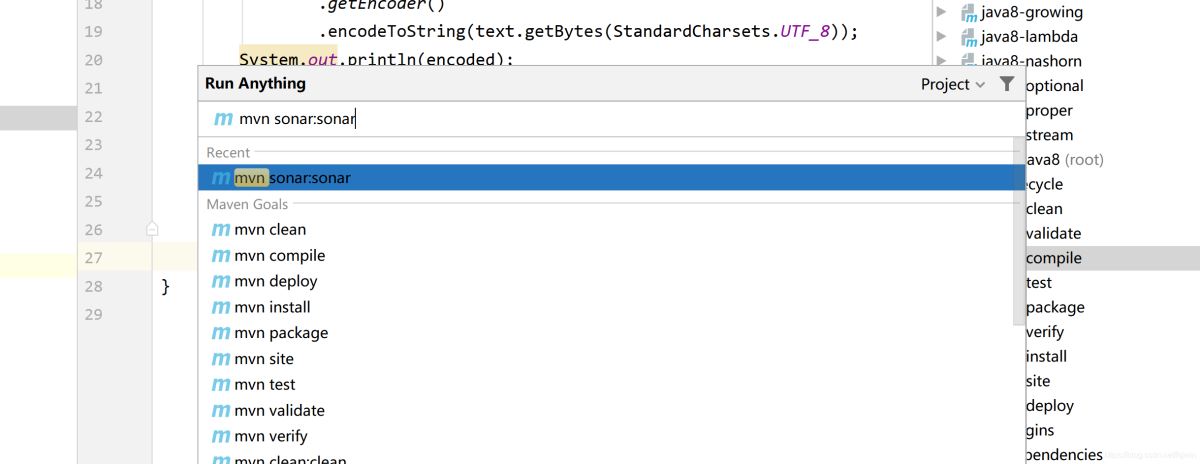The image size is (1200, 464).
Task: Expand the java8-growing module node
Action: [941, 13]
